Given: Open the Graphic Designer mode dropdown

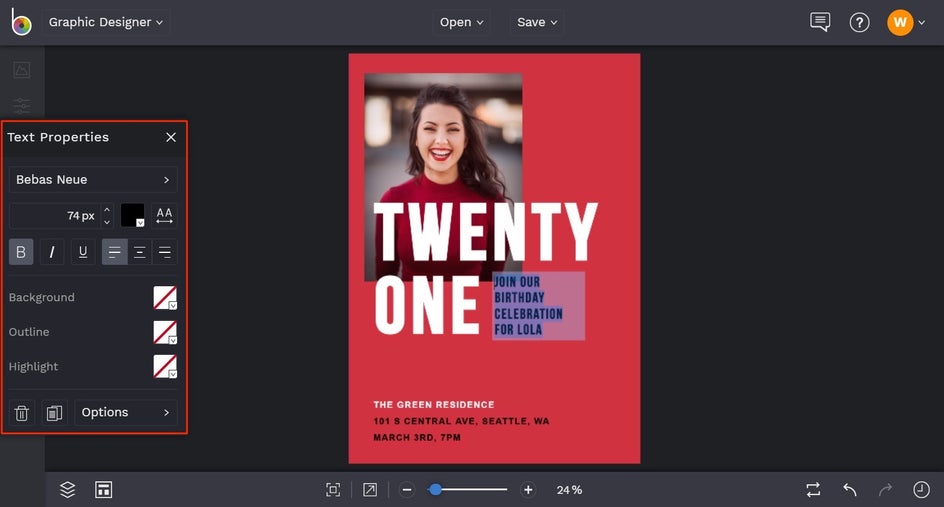Looking at the screenshot, I should tap(106, 22).
